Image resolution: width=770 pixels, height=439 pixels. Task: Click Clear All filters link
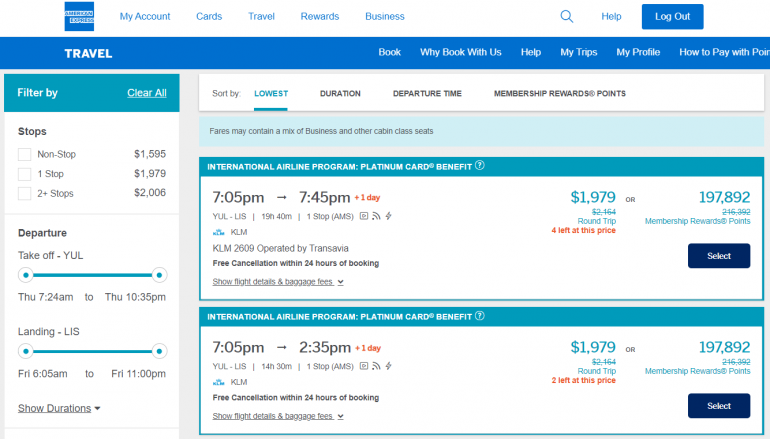[146, 93]
